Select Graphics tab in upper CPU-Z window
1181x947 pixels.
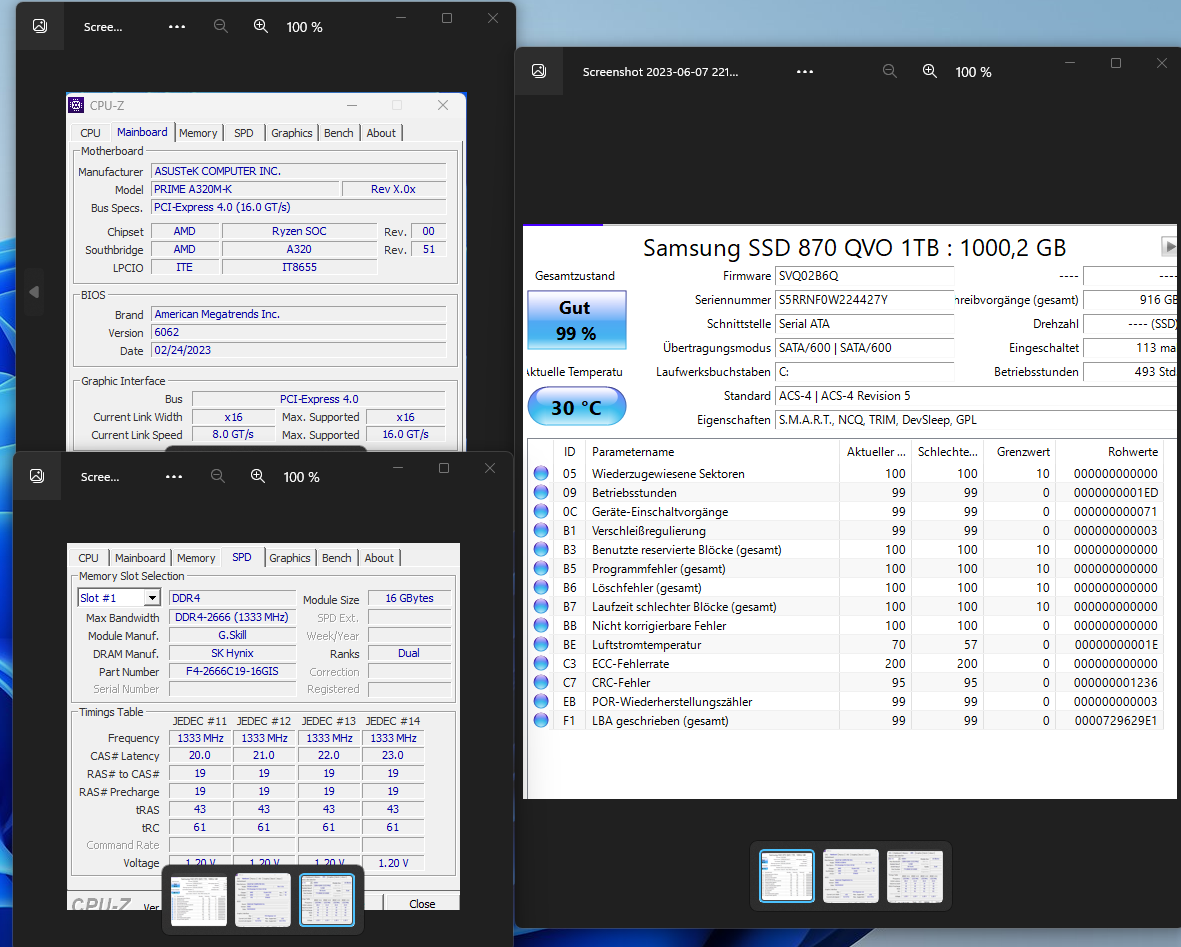pyautogui.click(x=291, y=133)
